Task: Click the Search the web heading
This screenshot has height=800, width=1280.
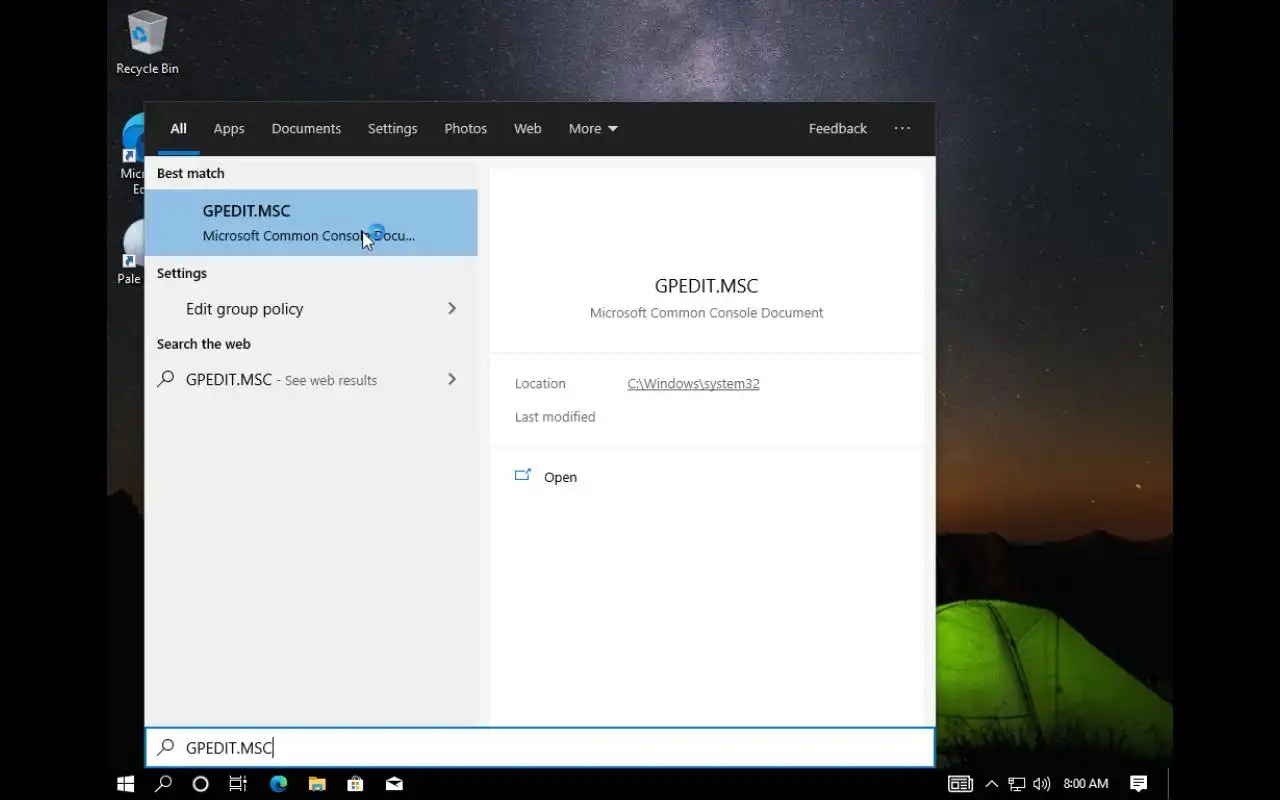Action: point(203,344)
